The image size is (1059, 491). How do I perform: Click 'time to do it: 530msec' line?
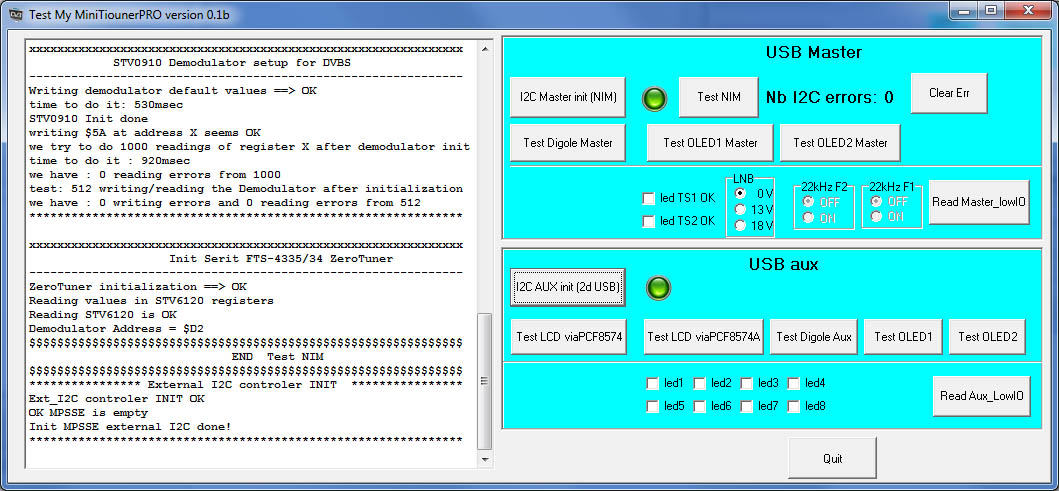click(x=106, y=105)
